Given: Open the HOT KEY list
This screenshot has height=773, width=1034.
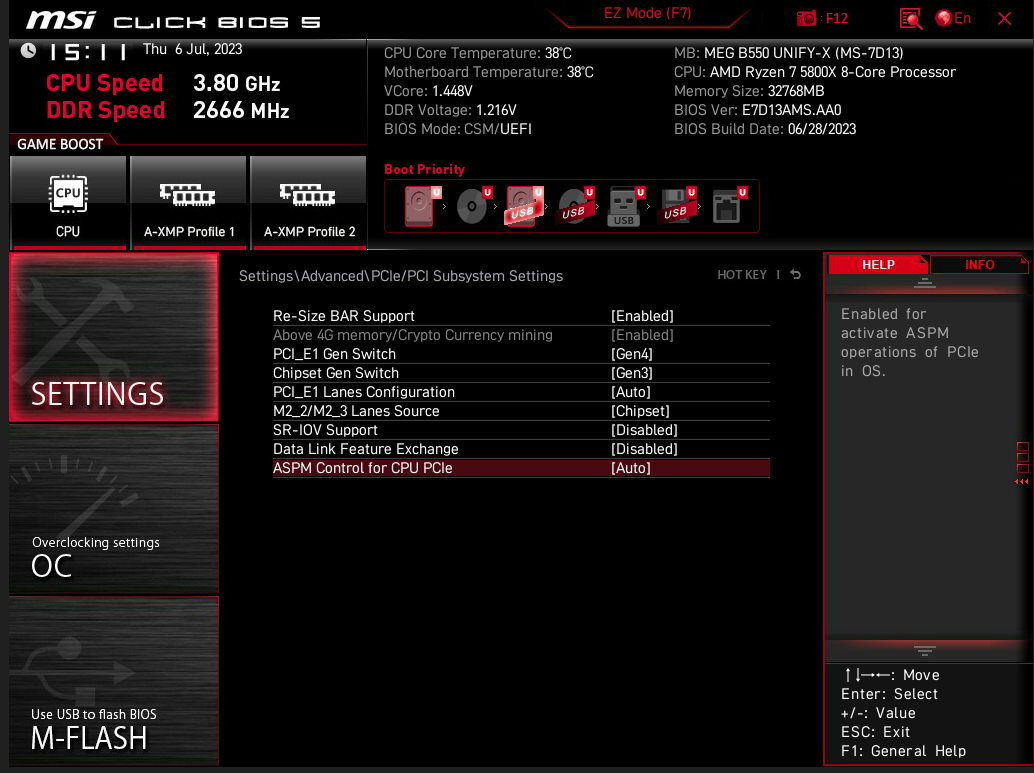Looking at the screenshot, I should [742, 274].
